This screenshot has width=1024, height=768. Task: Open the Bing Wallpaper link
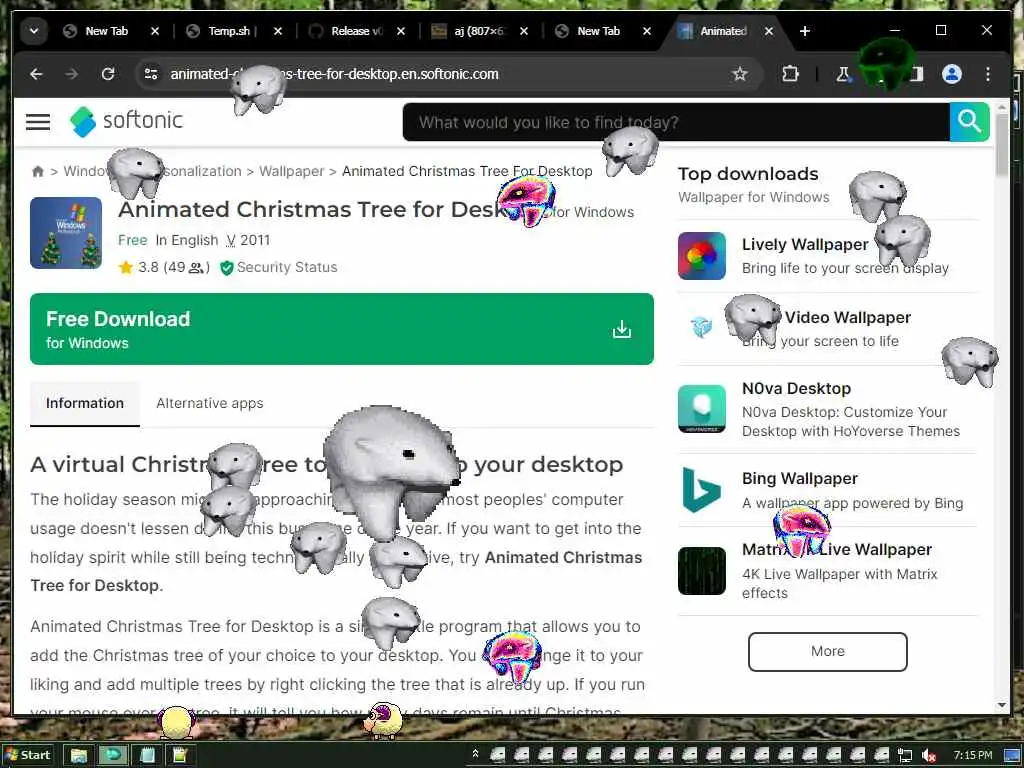(799, 479)
